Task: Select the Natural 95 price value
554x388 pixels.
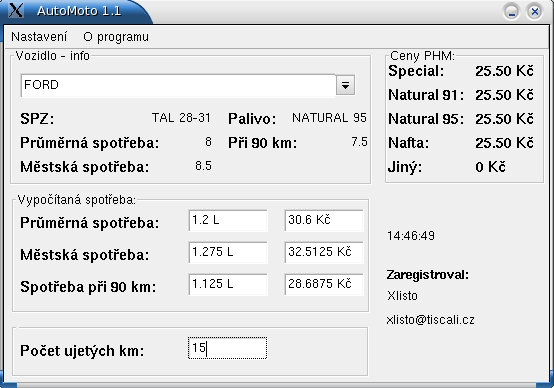Action: click(504, 119)
